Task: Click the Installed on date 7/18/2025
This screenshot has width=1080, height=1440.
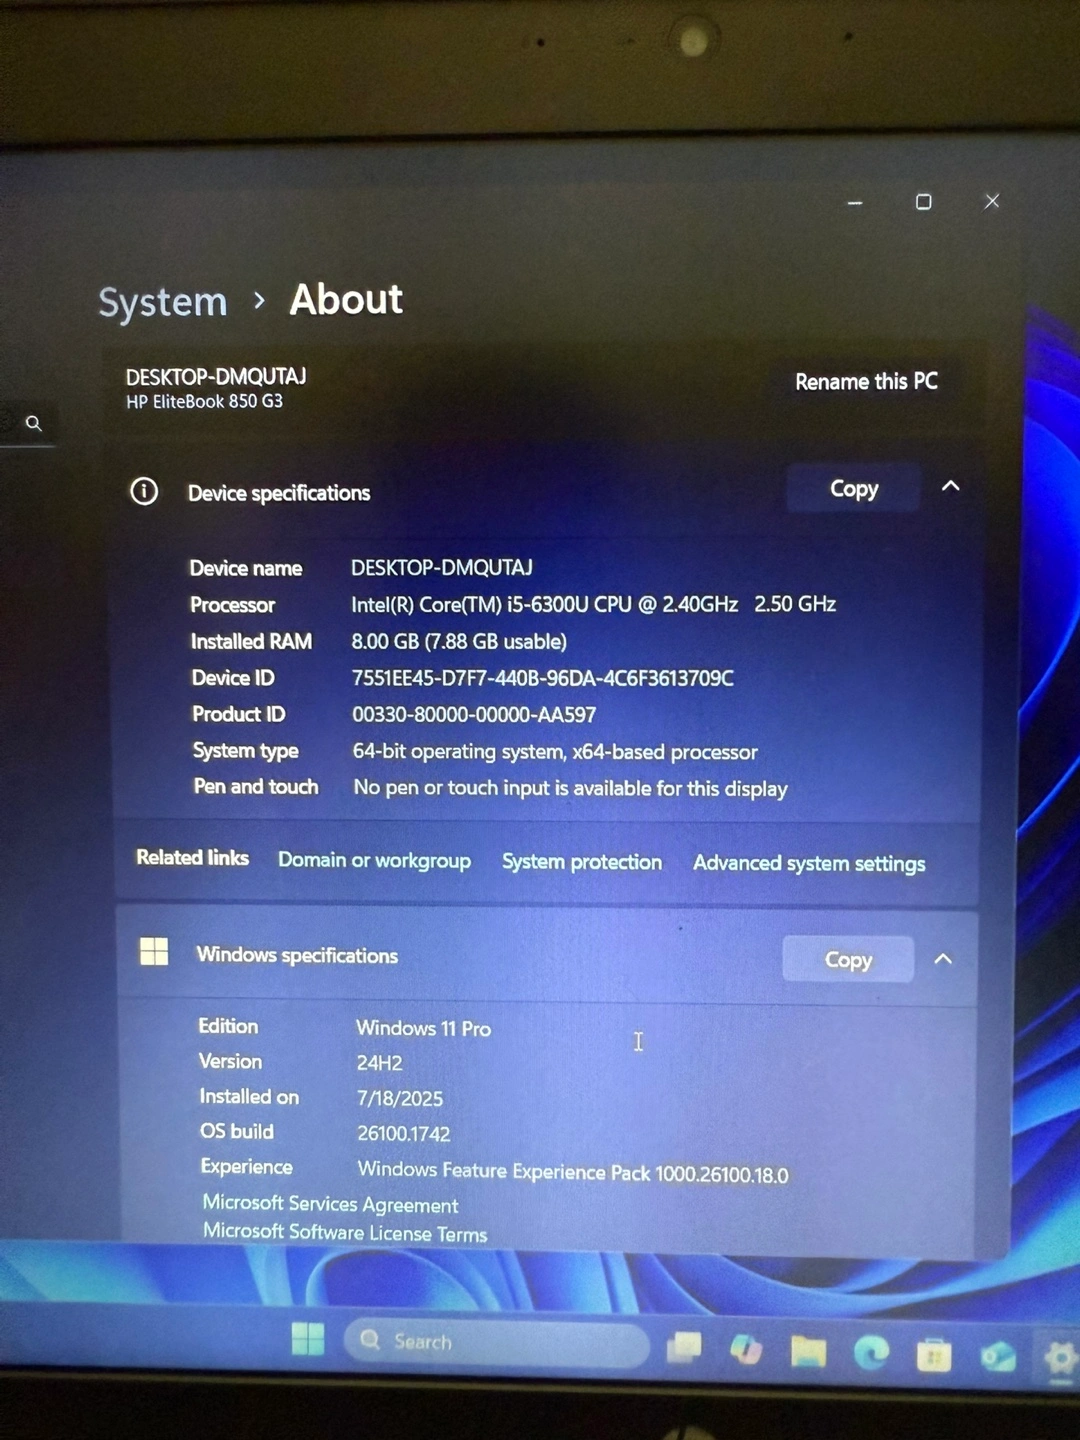Action: (400, 1098)
